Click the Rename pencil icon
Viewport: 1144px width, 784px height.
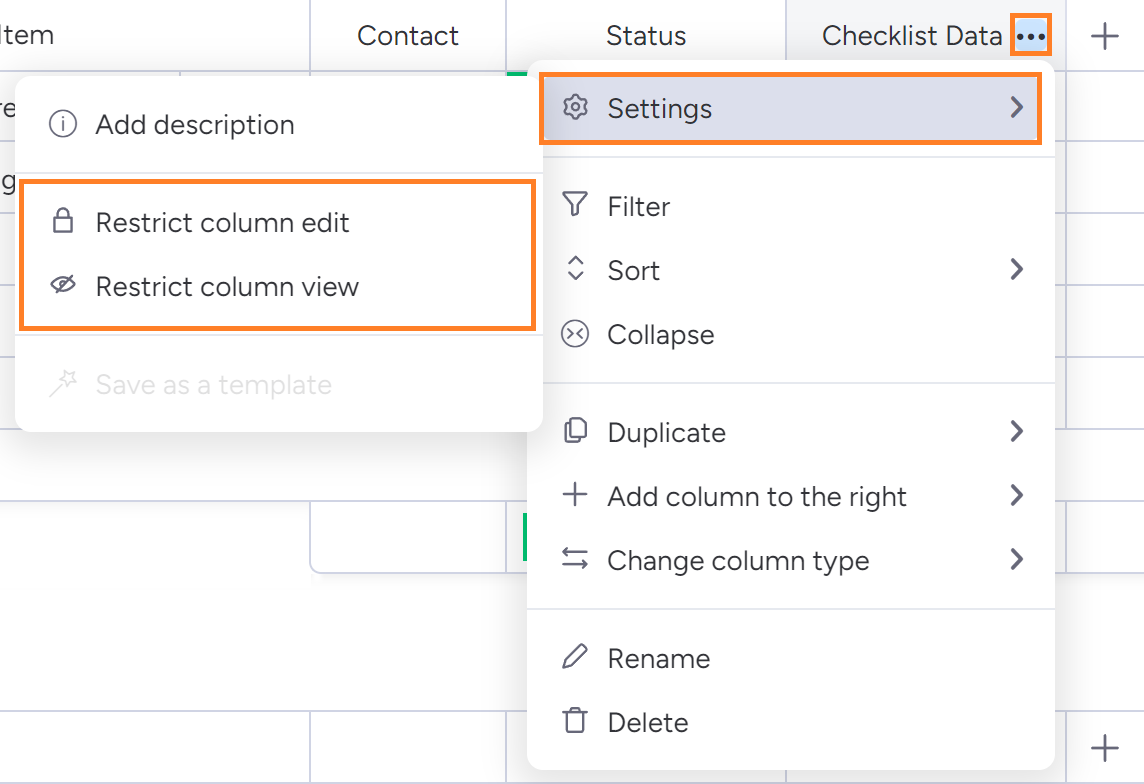point(575,658)
